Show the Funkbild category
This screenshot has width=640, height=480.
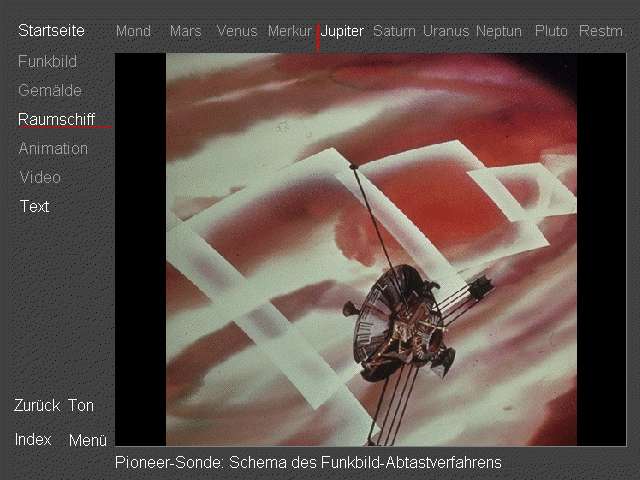pos(47,62)
